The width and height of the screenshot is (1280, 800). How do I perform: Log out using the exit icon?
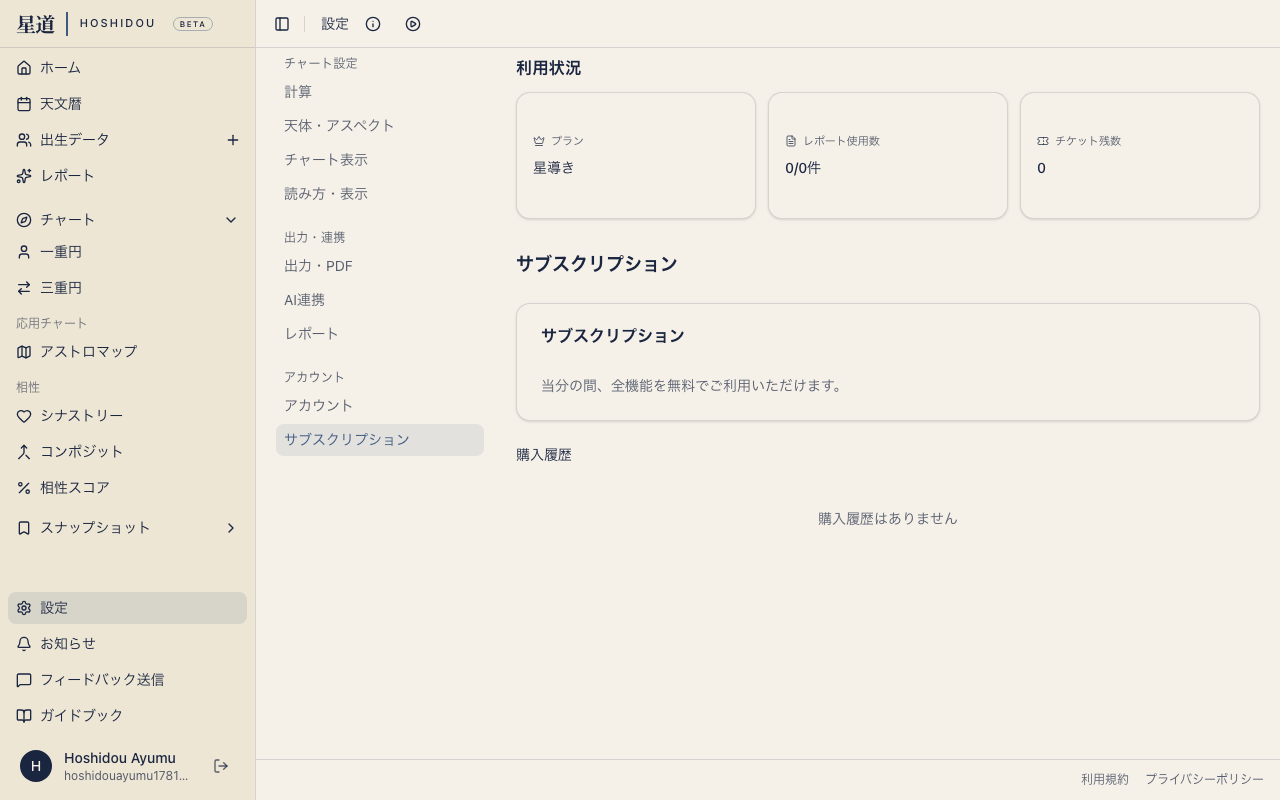point(221,766)
